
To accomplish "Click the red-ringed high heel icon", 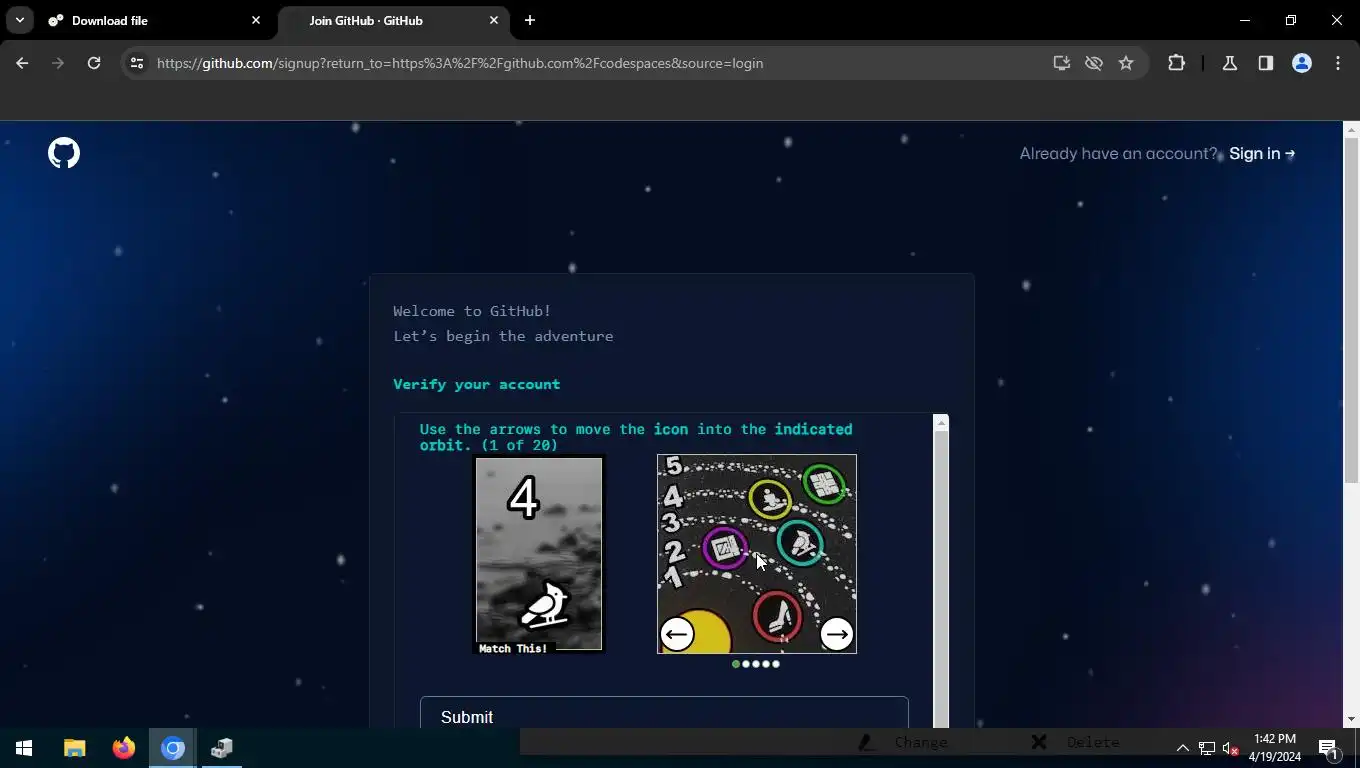I will [x=778, y=615].
